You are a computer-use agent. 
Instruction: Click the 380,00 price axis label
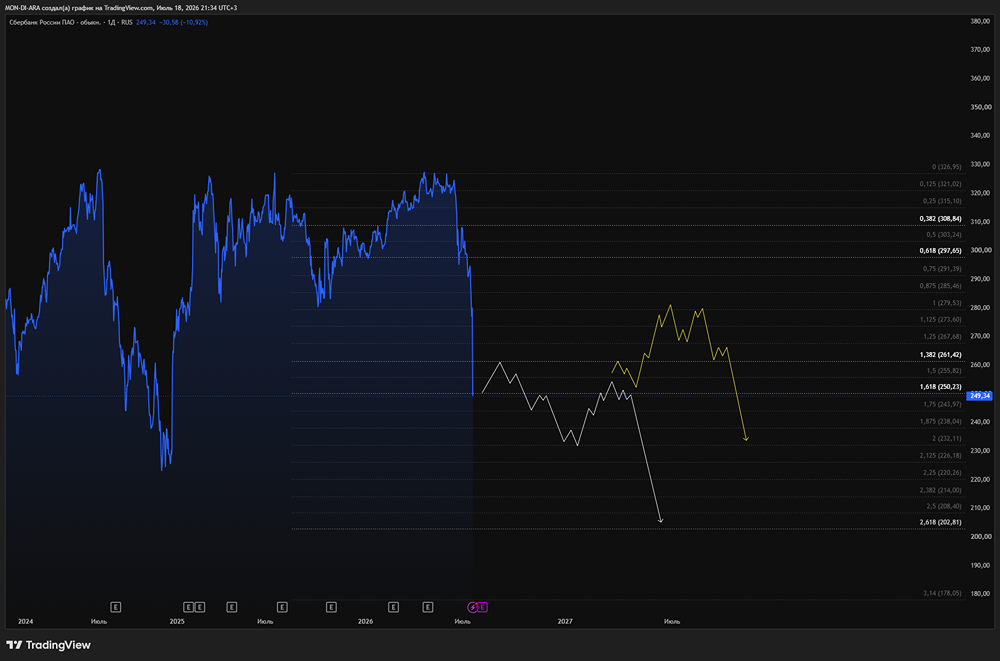pyautogui.click(x=980, y=21)
